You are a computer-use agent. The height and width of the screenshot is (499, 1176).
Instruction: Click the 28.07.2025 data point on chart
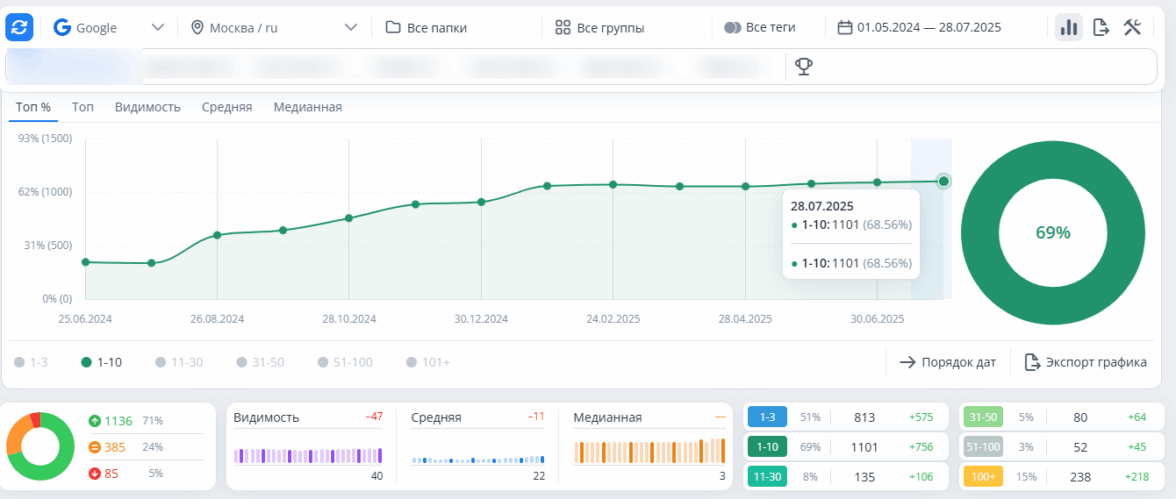[943, 181]
